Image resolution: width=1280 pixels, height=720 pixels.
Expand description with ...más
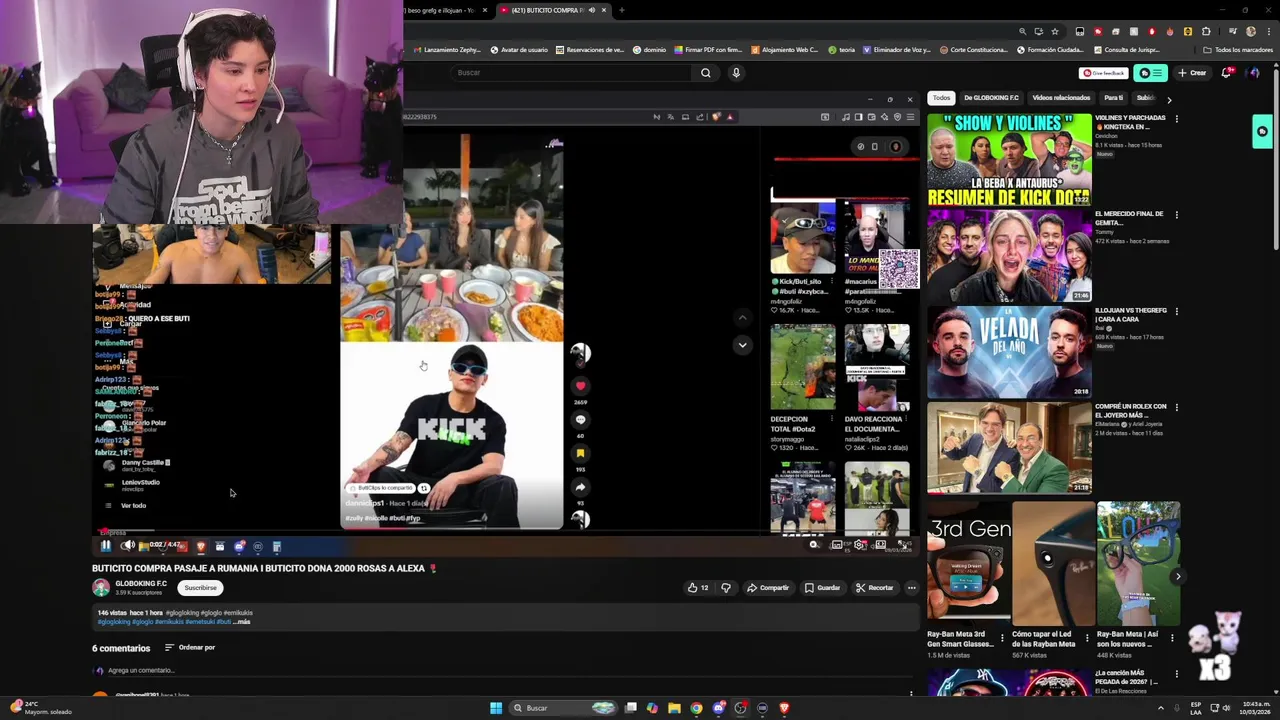click(242, 622)
